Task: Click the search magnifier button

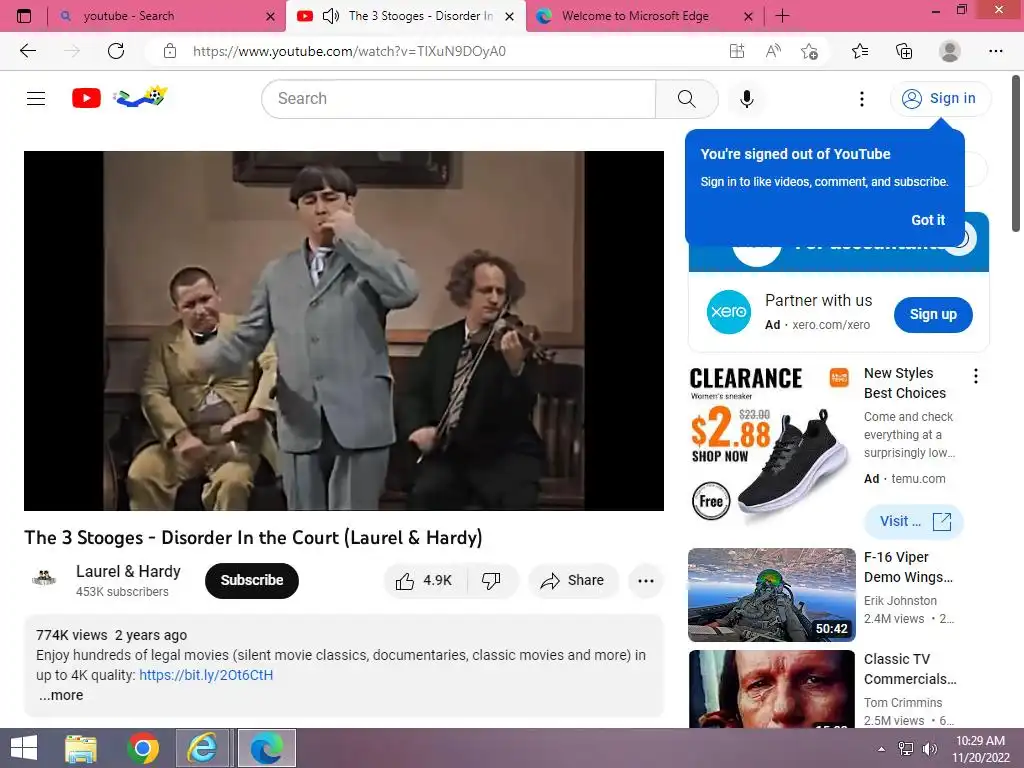Action: pyautogui.click(x=686, y=99)
